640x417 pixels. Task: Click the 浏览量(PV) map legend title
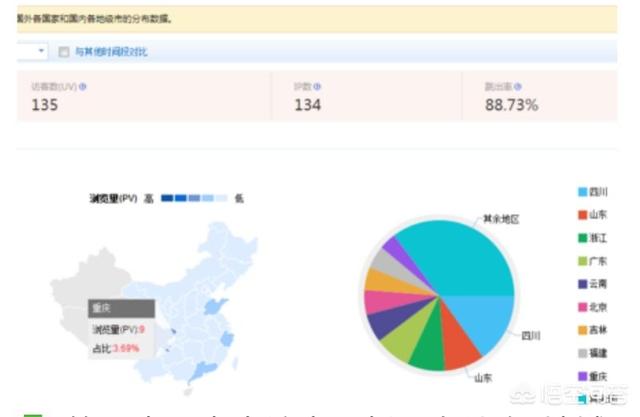tap(113, 199)
